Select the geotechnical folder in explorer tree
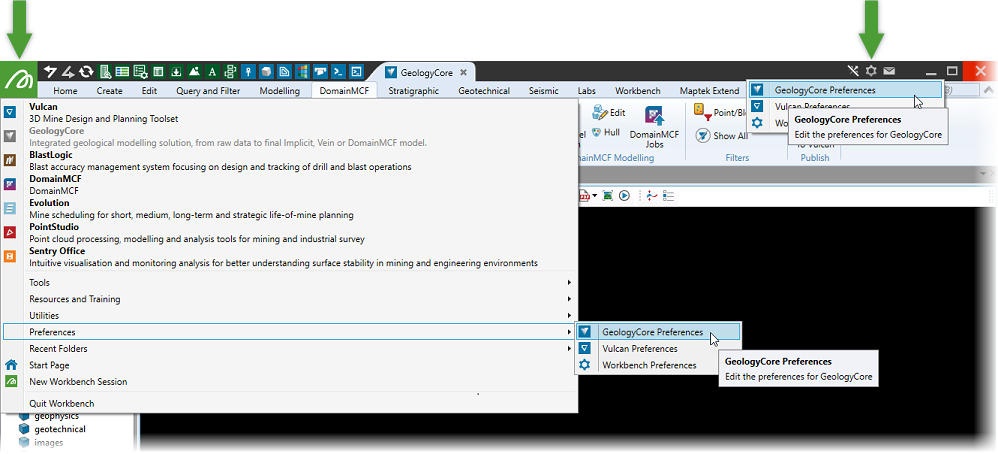This screenshot has width=998, height=454. coord(60,429)
